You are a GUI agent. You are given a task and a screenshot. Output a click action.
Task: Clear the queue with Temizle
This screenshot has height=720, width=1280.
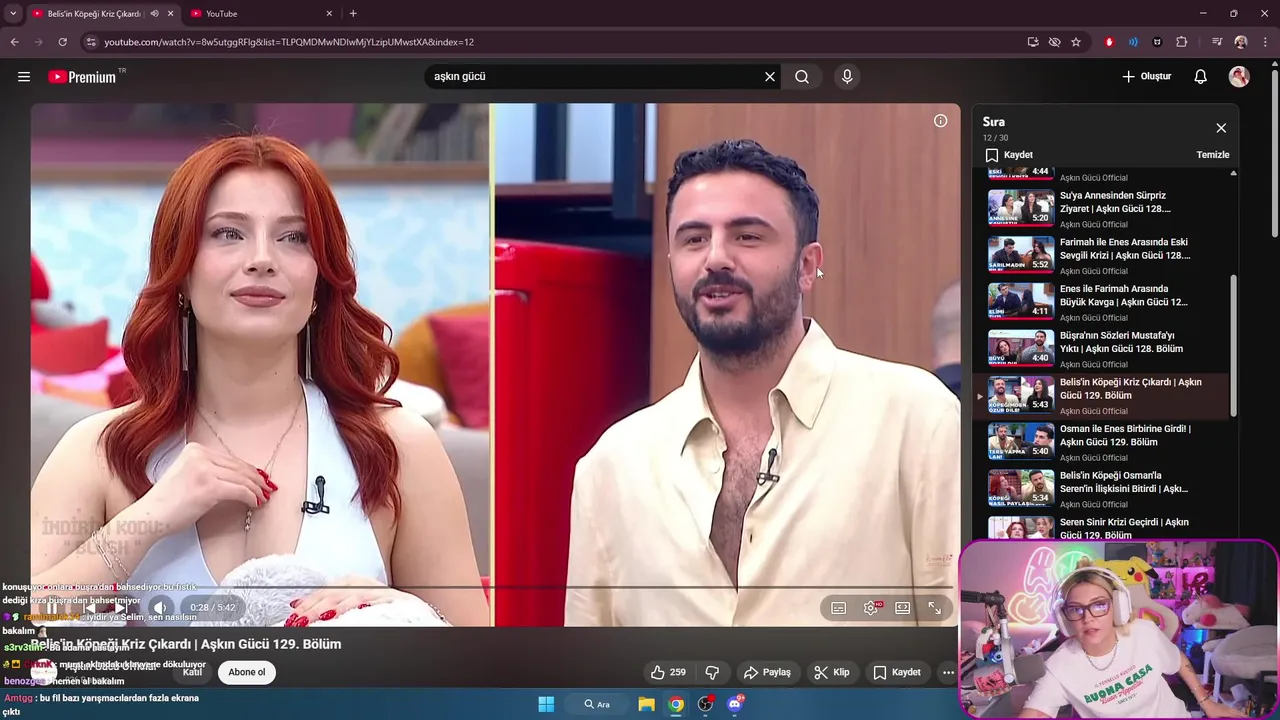[x=1213, y=155]
